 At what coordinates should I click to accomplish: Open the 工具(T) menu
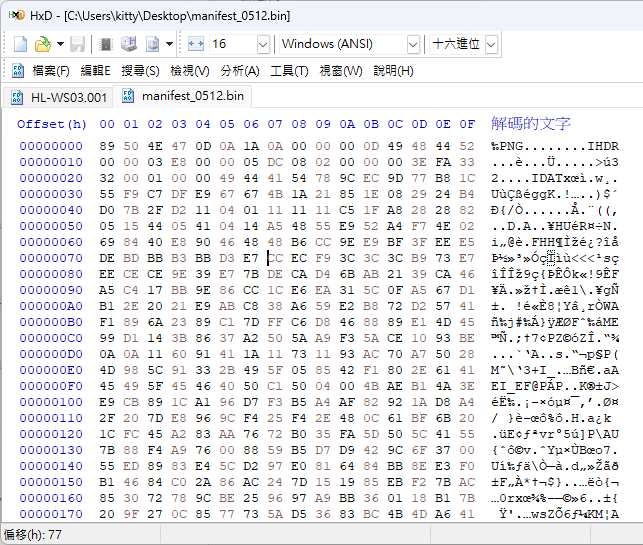(290, 71)
